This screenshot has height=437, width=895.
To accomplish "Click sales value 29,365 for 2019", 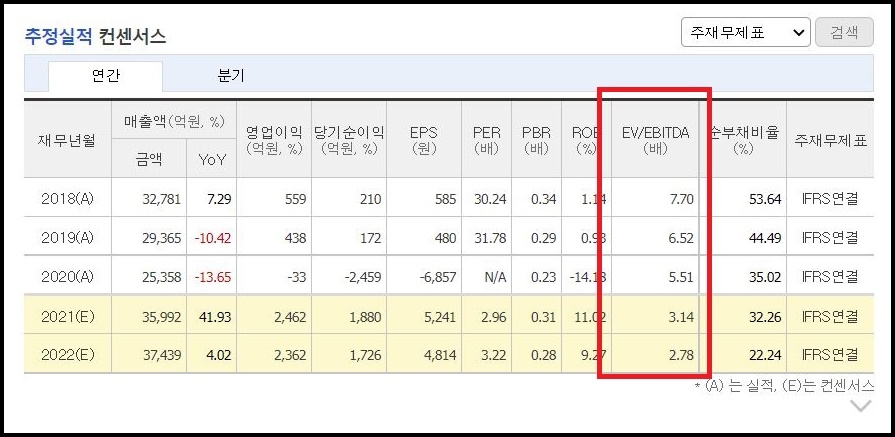I will 162,238.
